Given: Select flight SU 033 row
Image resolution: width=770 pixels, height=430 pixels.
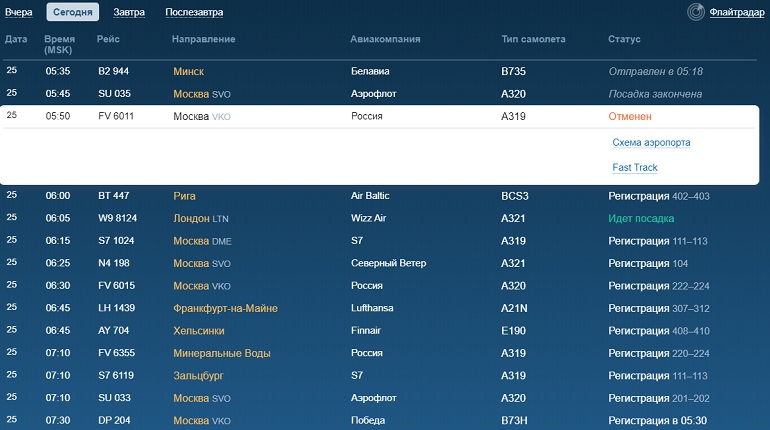Looking at the screenshot, I should coord(380,398).
